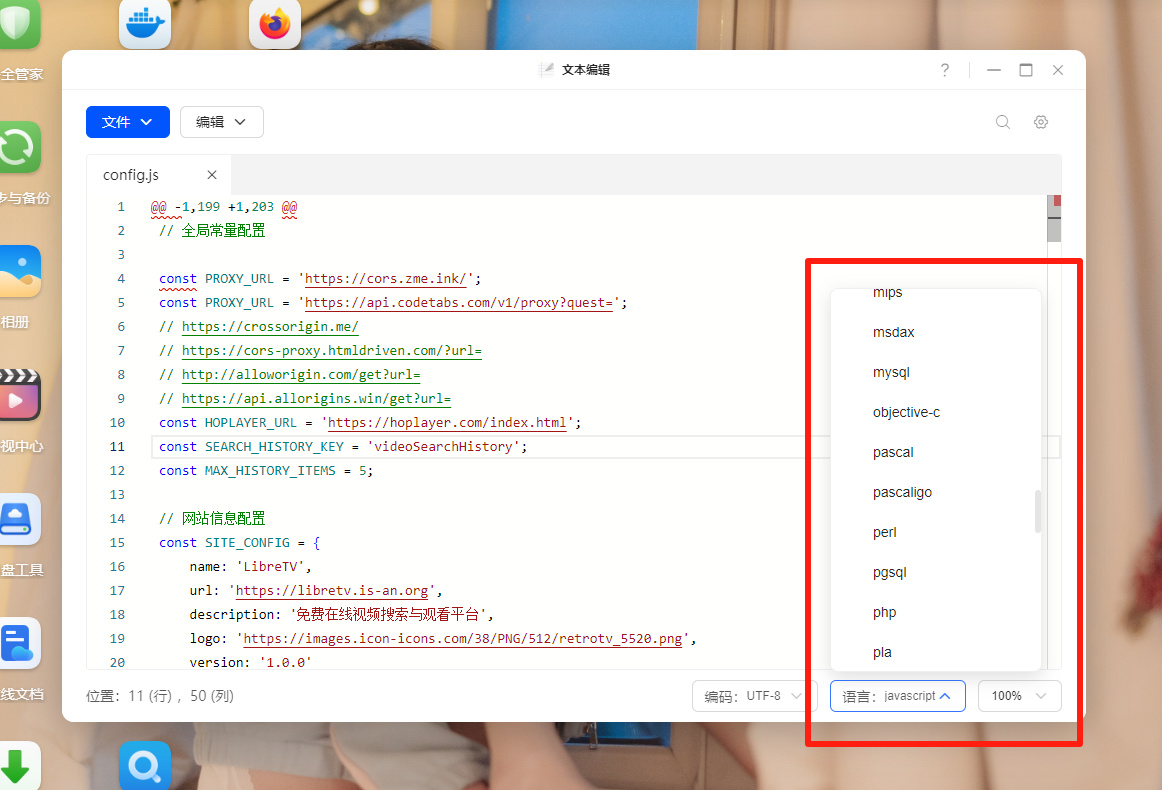Choose pla in the language list

(x=882, y=653)
